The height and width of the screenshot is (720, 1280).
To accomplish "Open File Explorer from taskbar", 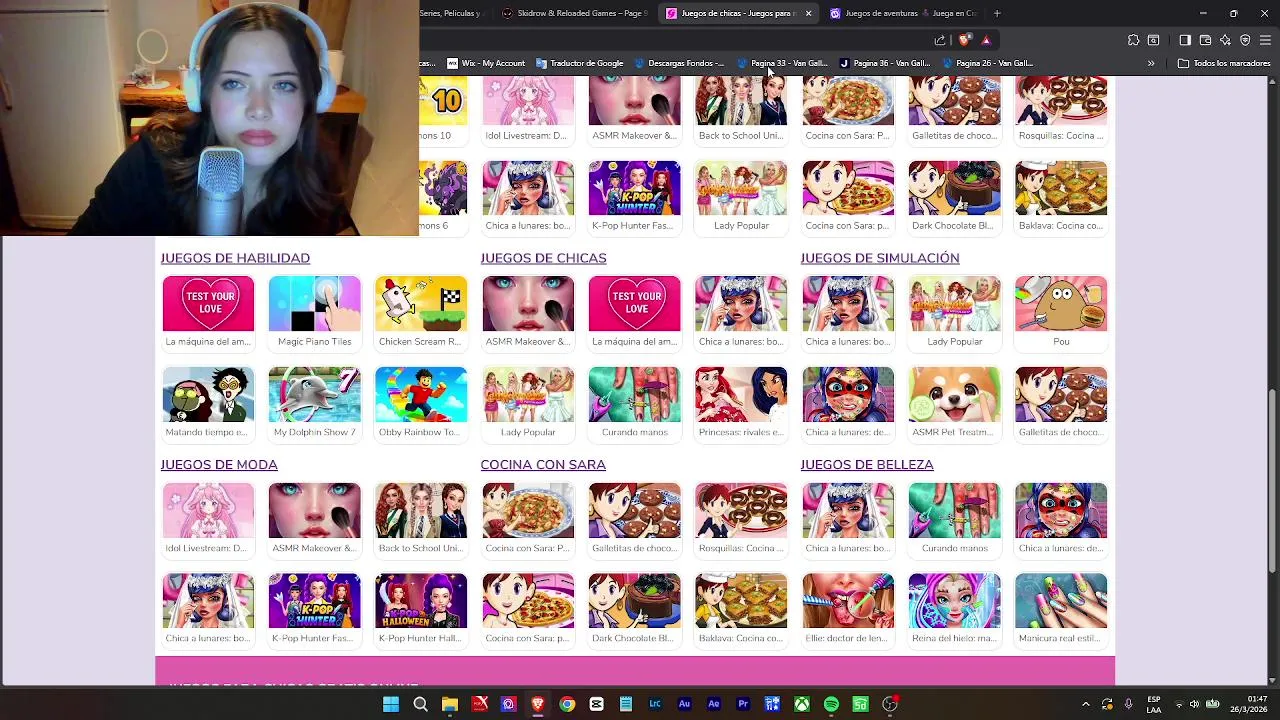I will [x=450, y=704].
